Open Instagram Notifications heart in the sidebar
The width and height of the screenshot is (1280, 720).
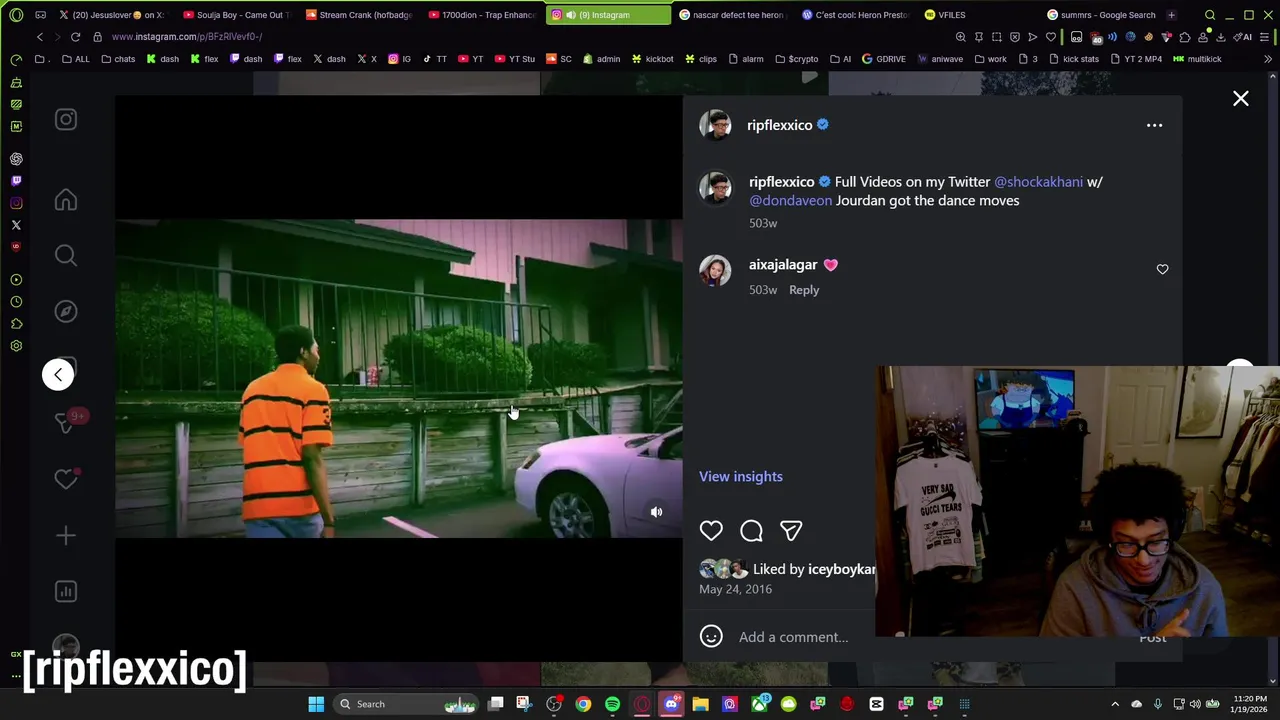tap(66, 480)
